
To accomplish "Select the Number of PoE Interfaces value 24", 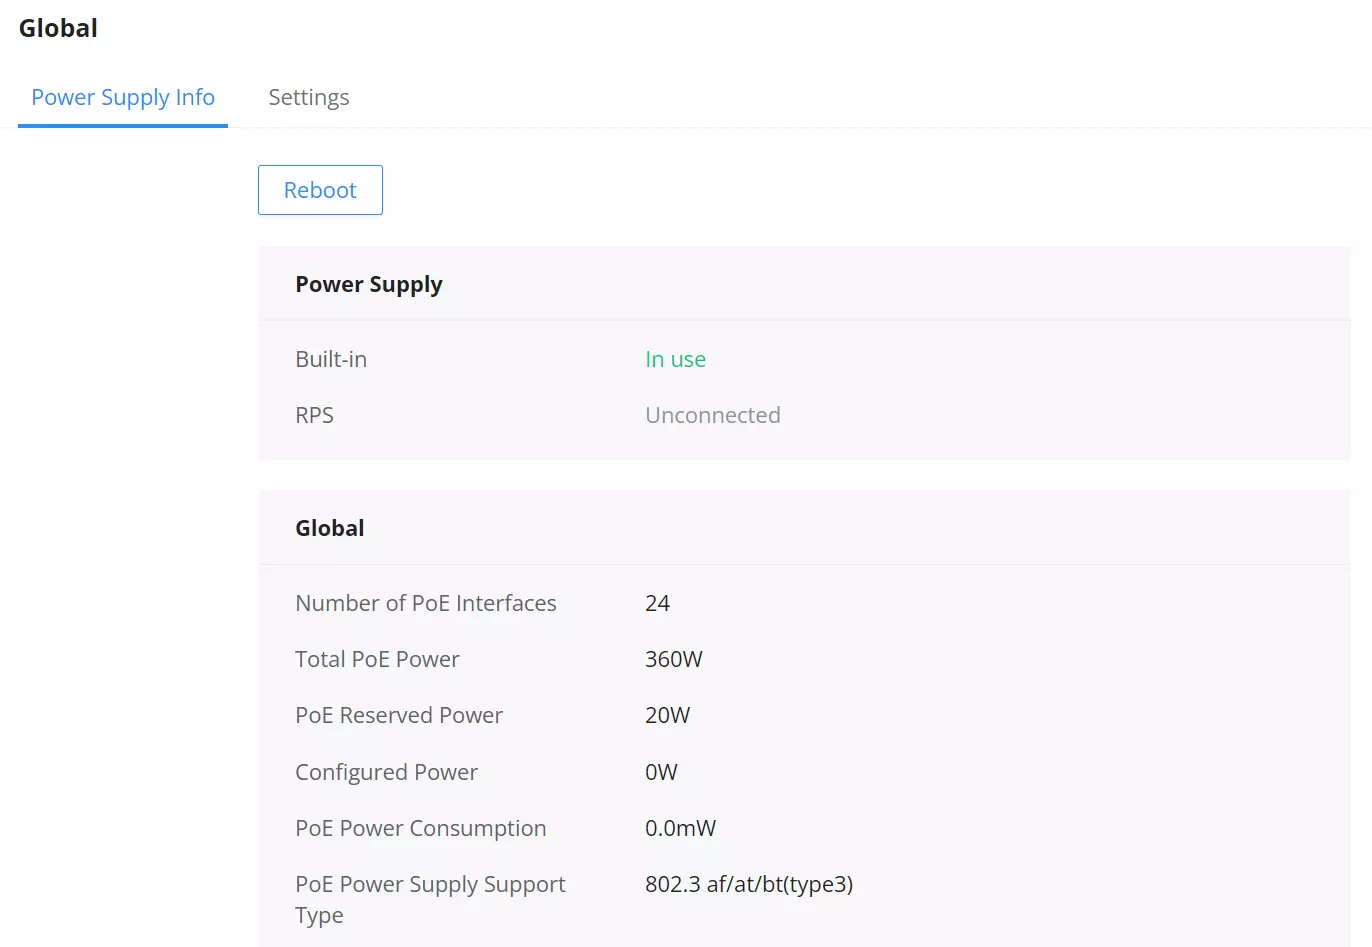I will pyautogui.click(x=657, y=603).
